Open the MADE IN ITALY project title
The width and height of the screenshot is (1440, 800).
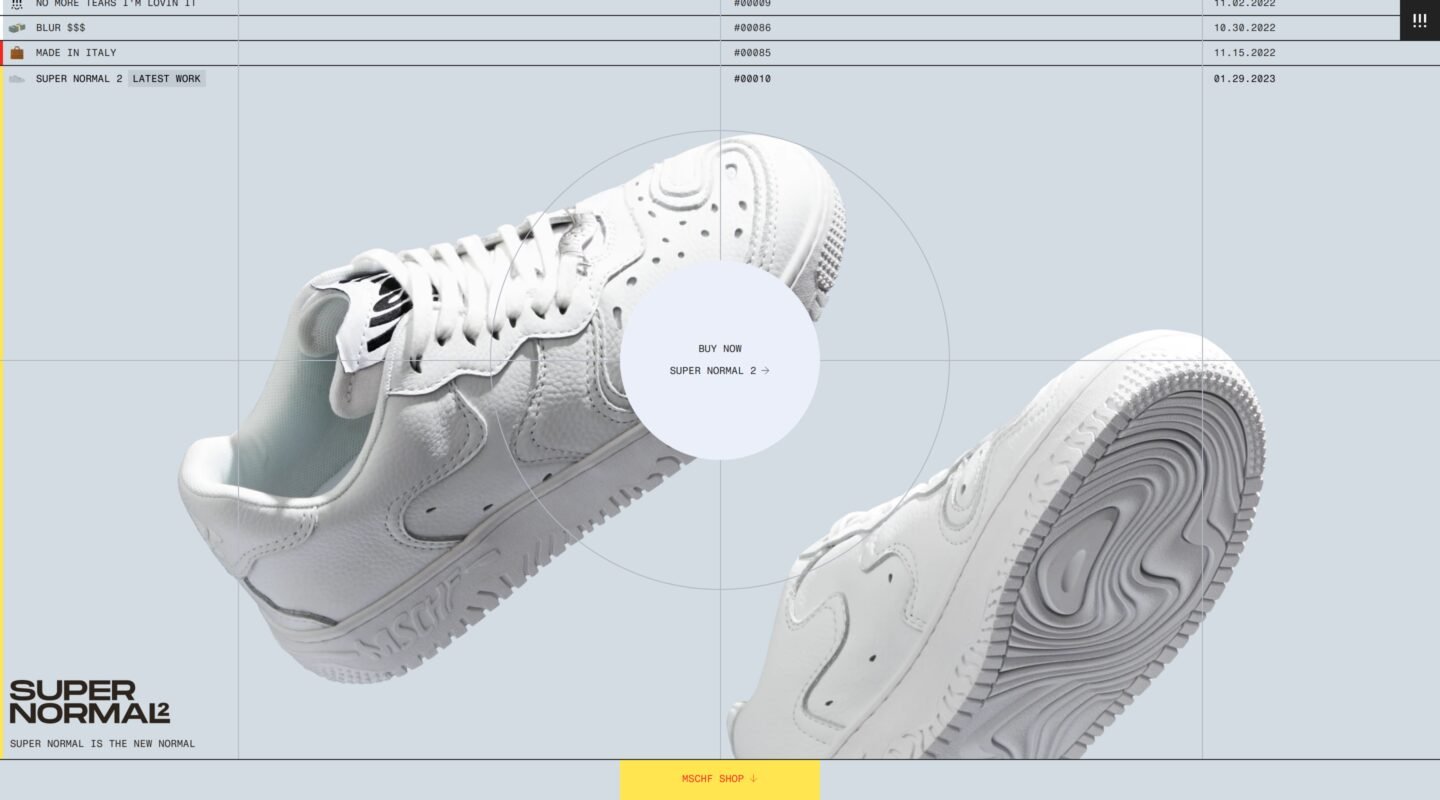pos(76,53)
